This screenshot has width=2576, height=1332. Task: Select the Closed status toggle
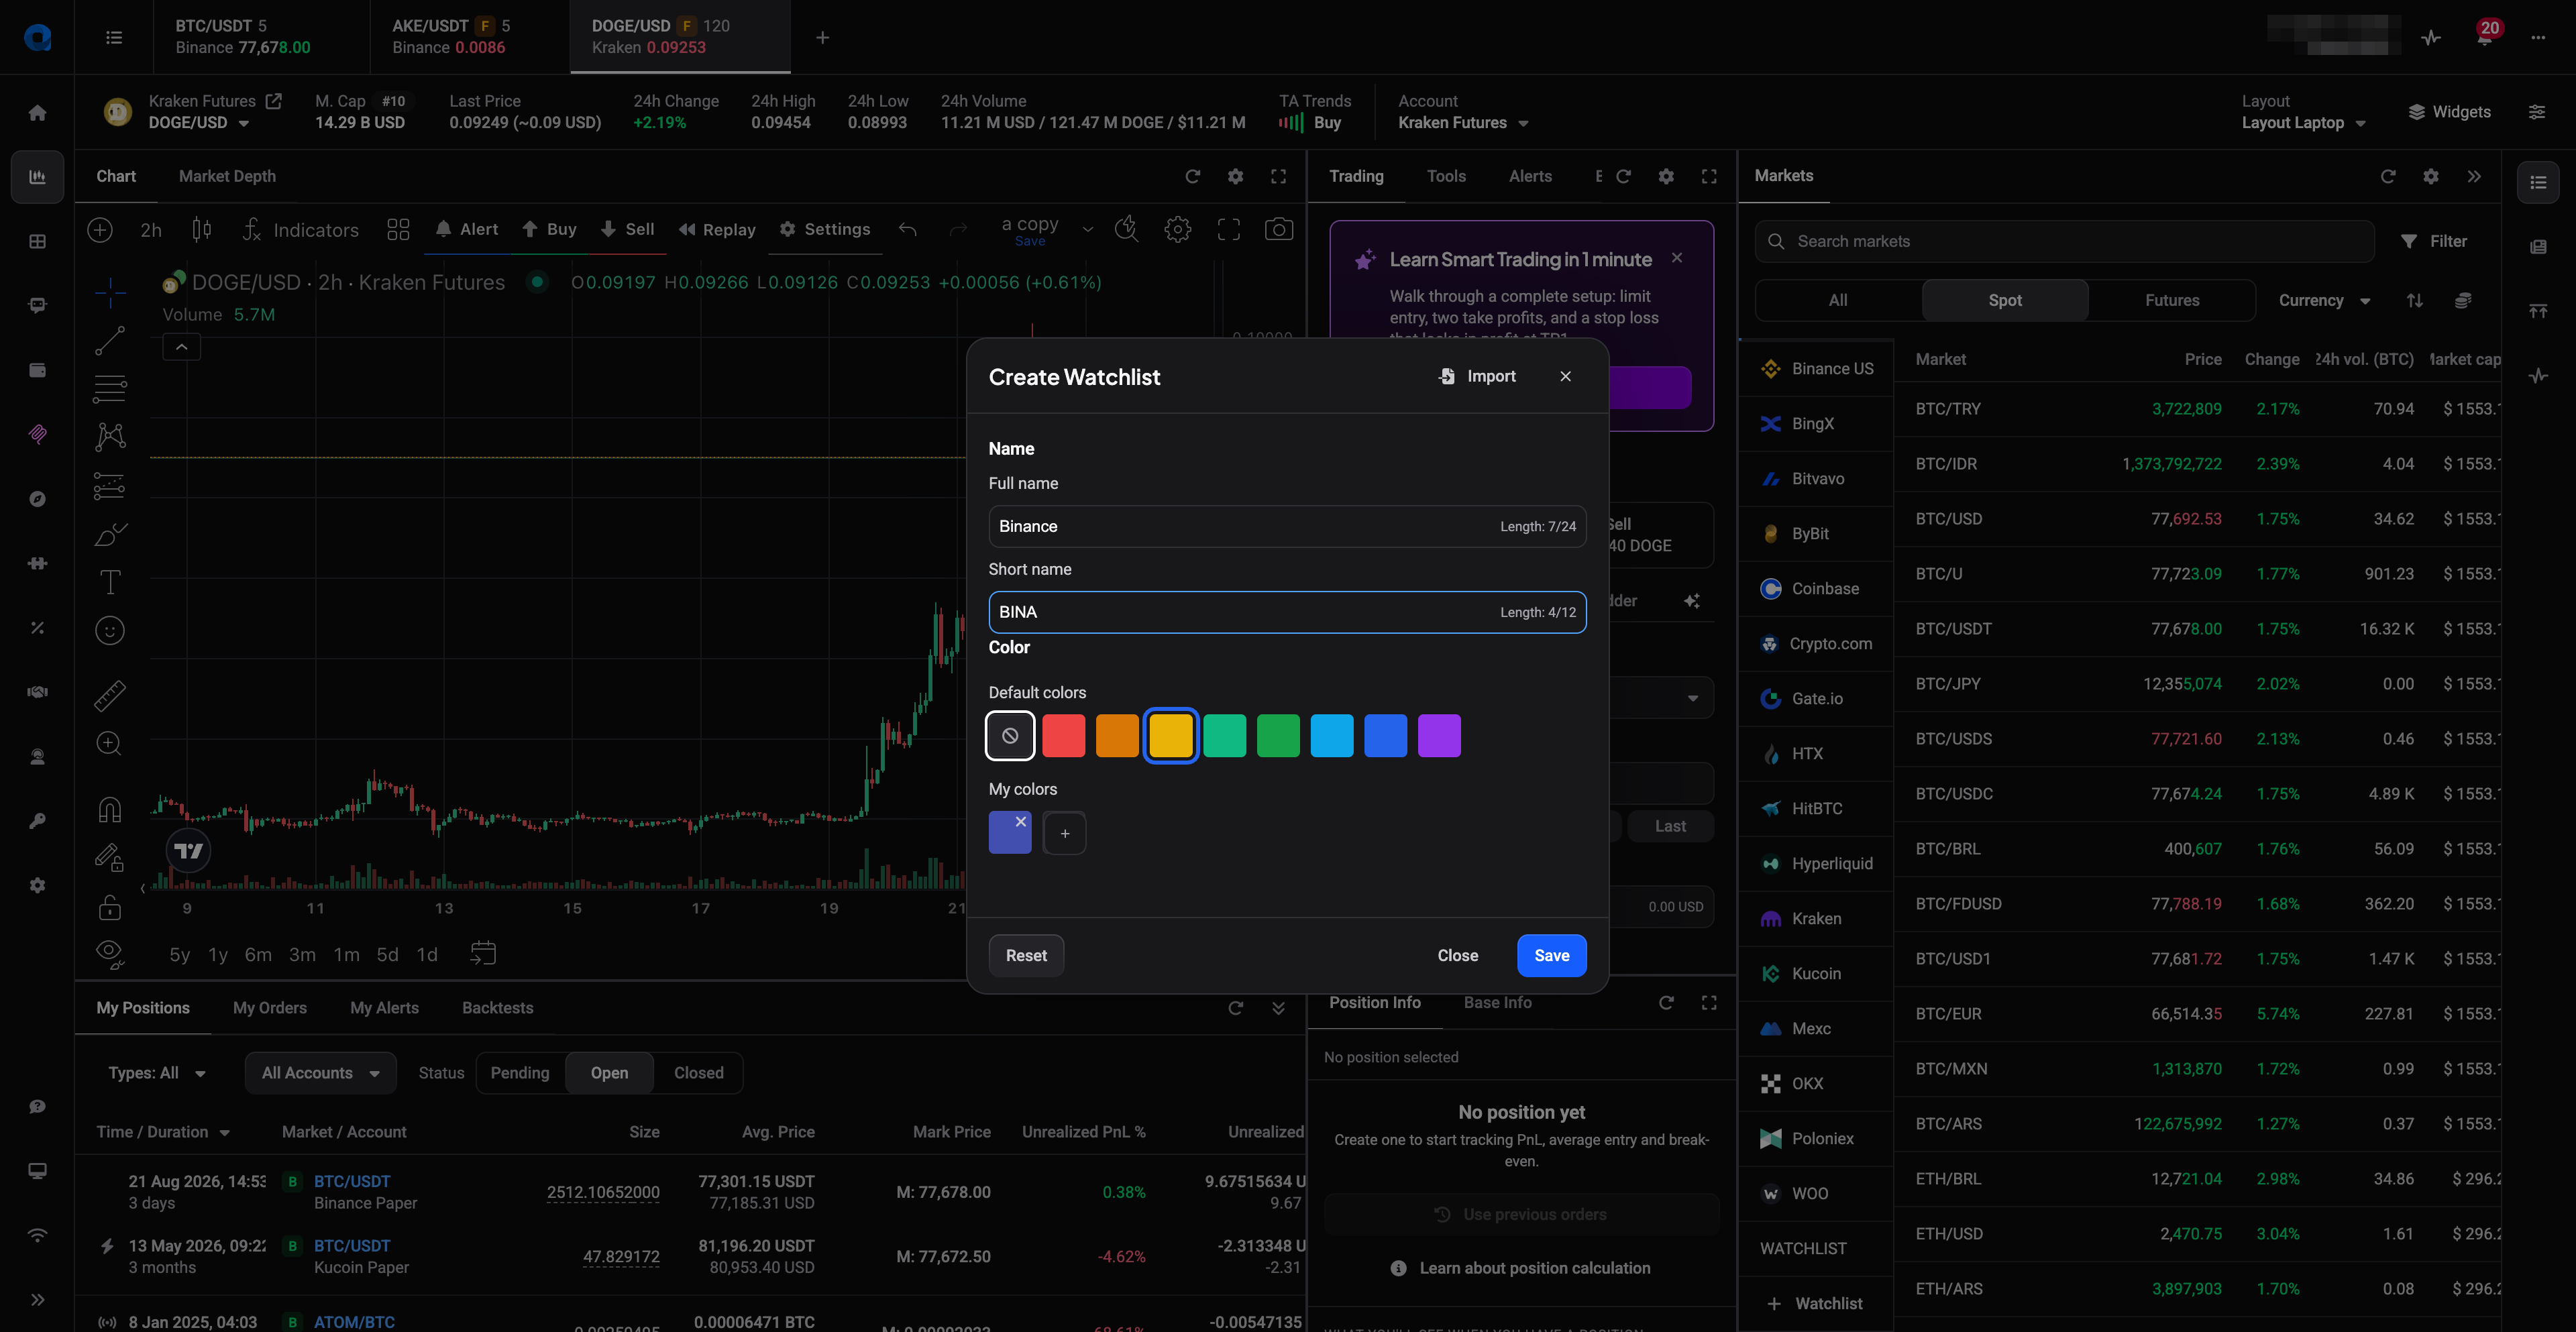[x=698, y=1073]
